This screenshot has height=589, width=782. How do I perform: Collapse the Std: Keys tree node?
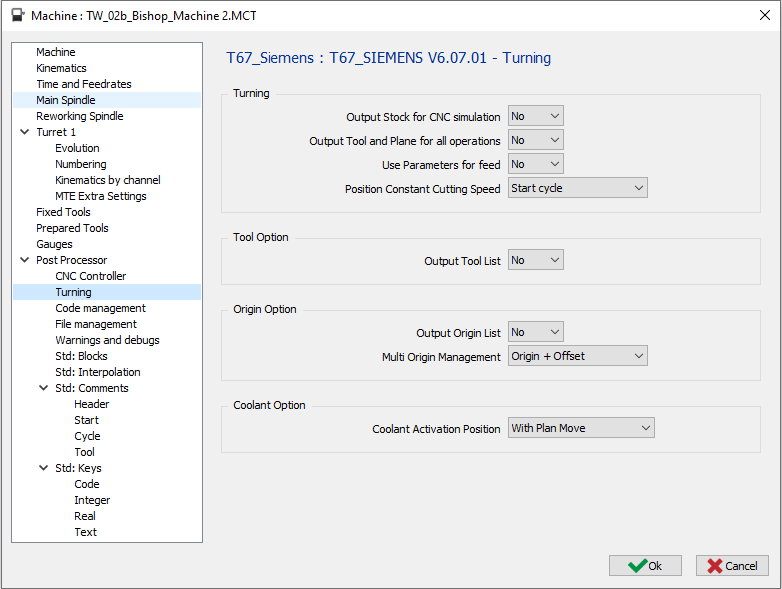pyautogui.click(x=44, y=468)
